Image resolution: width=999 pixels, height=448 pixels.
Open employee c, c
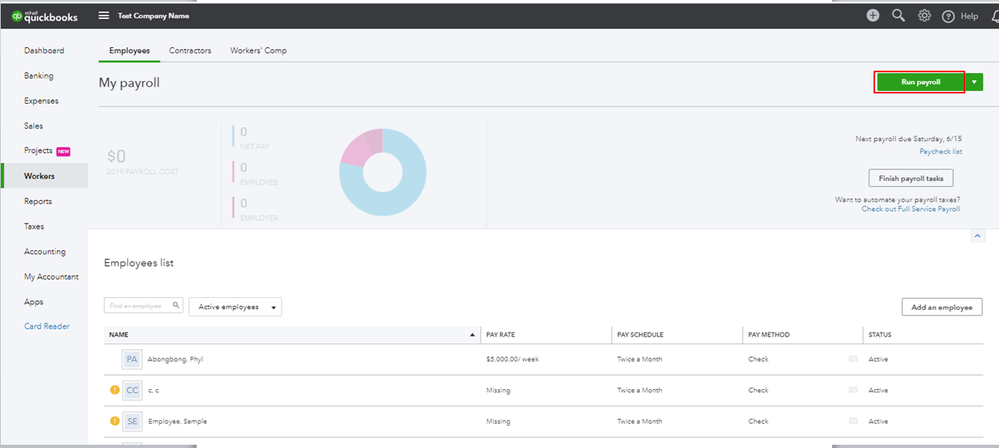point(153,390)
